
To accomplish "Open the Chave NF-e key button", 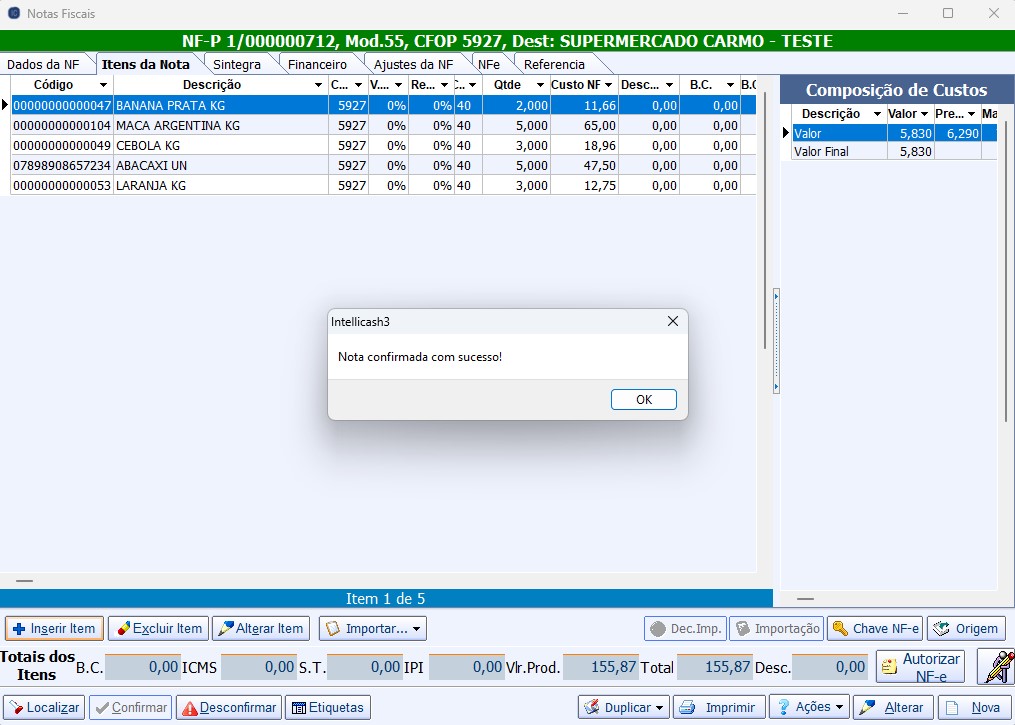I will (874, 628).
